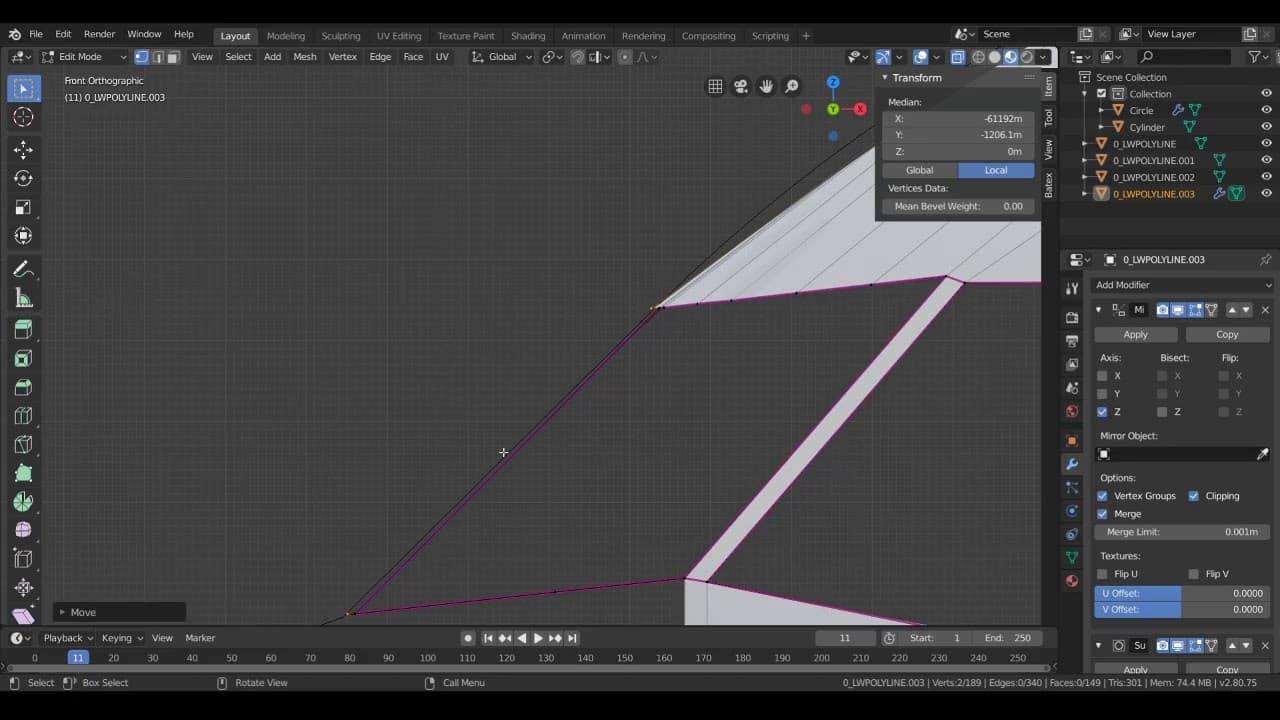Hide 0_LWPOLYLINE.003 using its eye icon
This screenshot has width=1280, height=720.
click(1266, 194)
